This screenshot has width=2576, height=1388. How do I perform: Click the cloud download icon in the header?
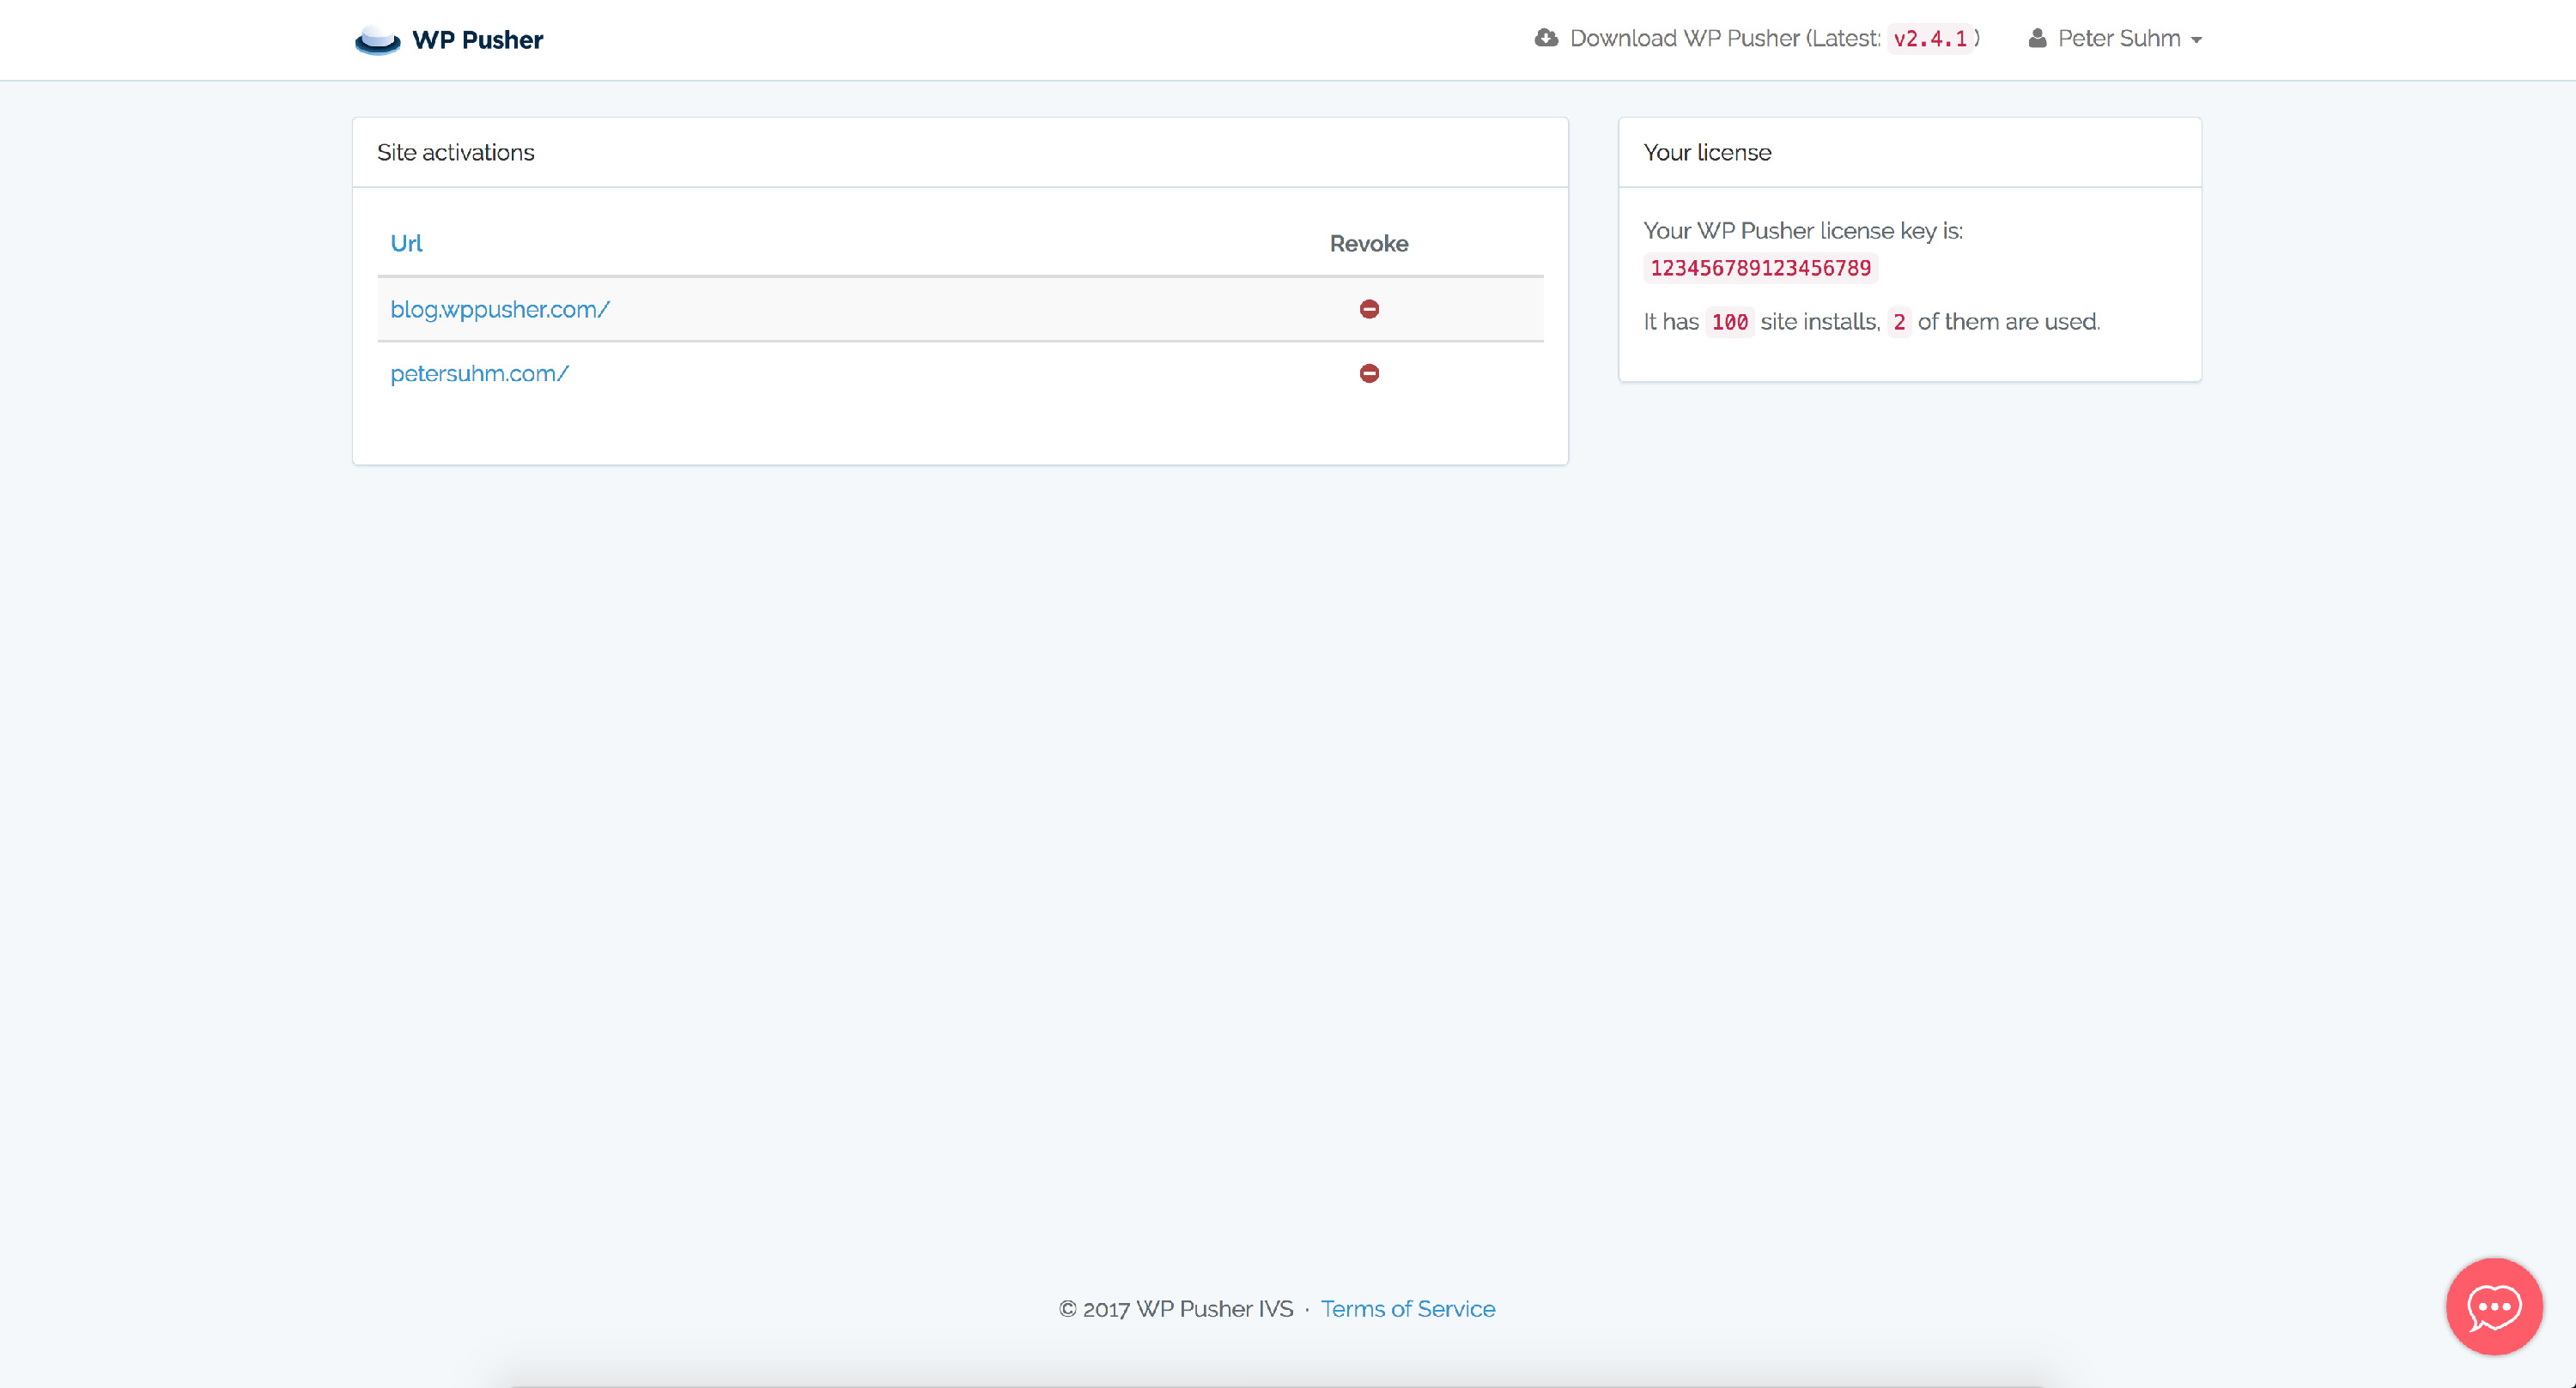pyautogui.click(x=1546, y=38)
